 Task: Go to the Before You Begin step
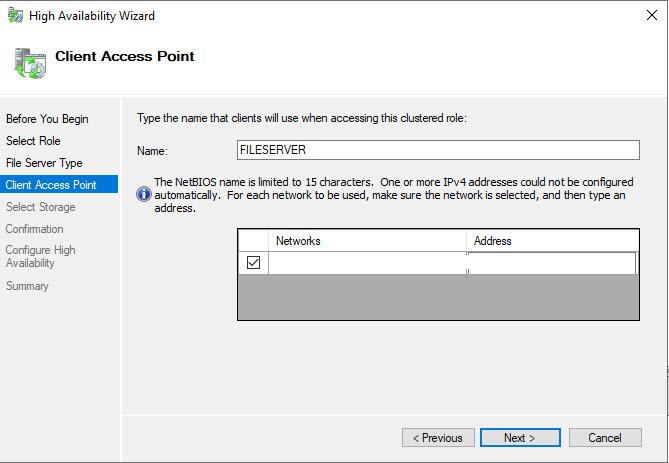click(x=47, y=119)
